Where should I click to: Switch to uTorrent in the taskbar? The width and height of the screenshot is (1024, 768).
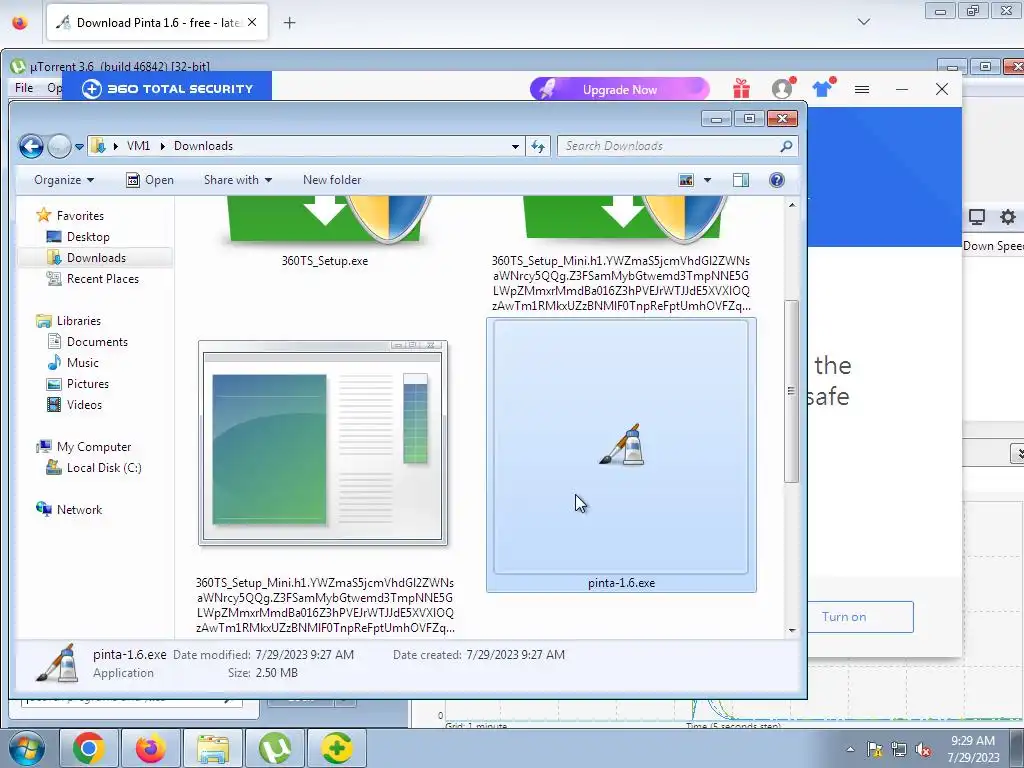pos(275,748)
